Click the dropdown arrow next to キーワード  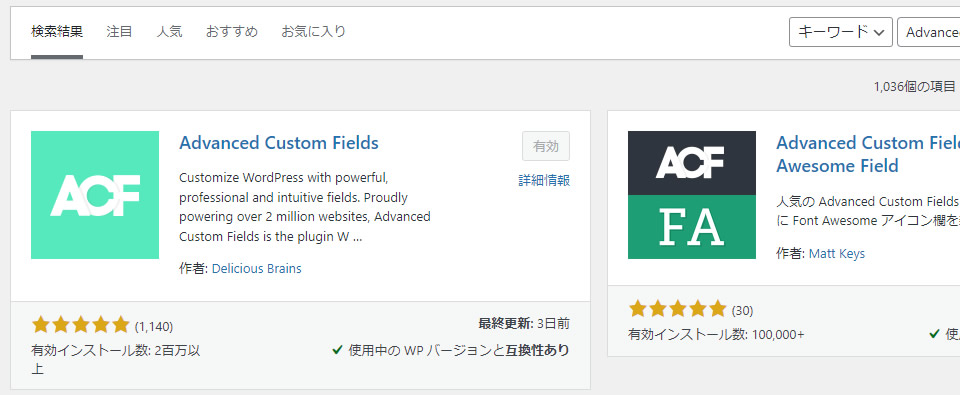[x=879, y=32]
